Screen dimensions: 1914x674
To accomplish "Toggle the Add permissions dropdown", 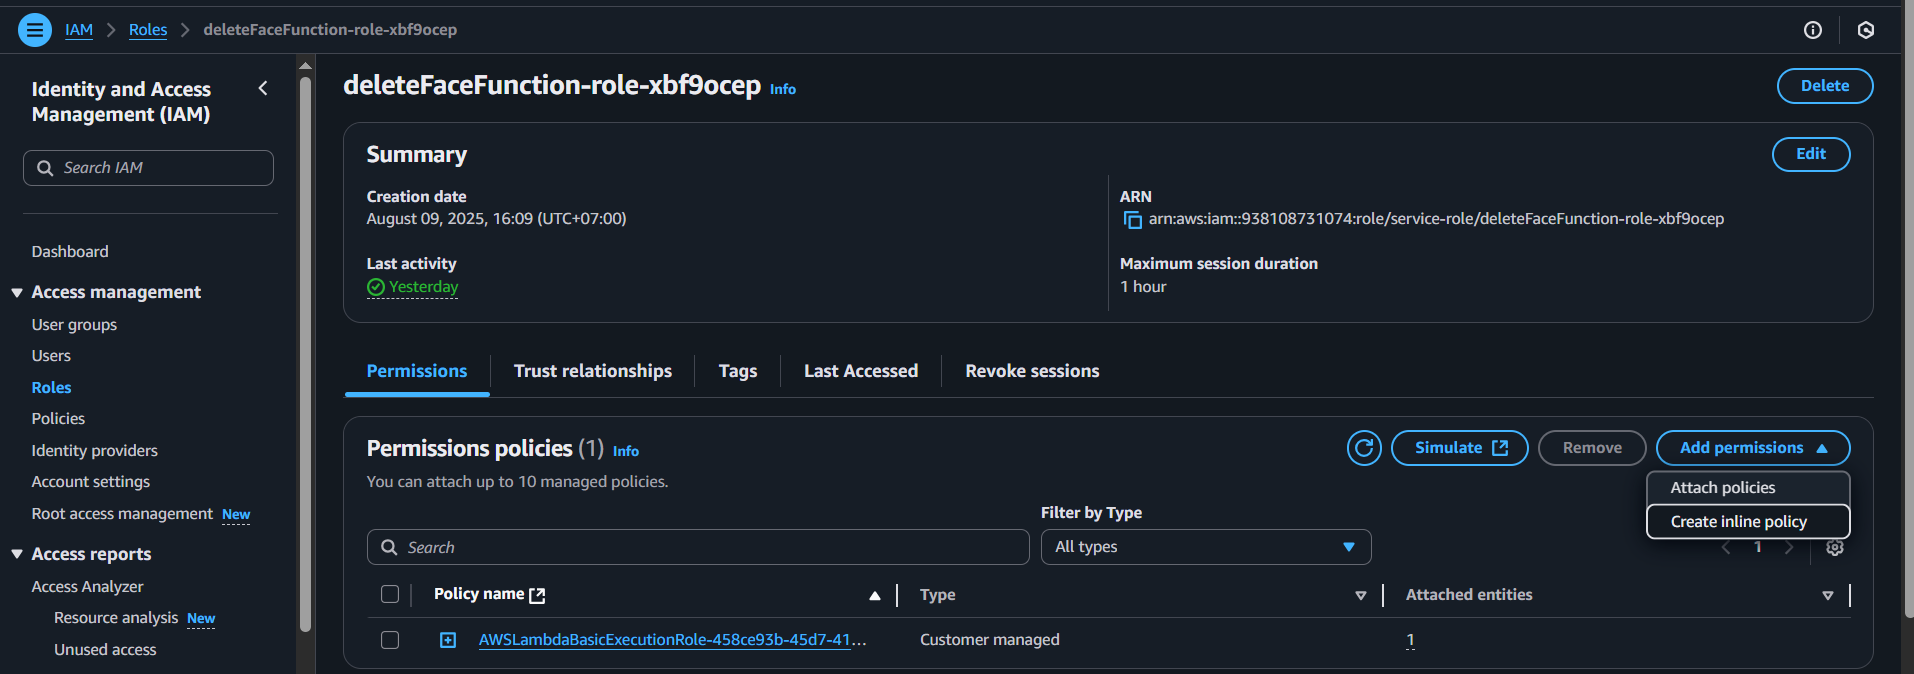I will (1753, 448).
